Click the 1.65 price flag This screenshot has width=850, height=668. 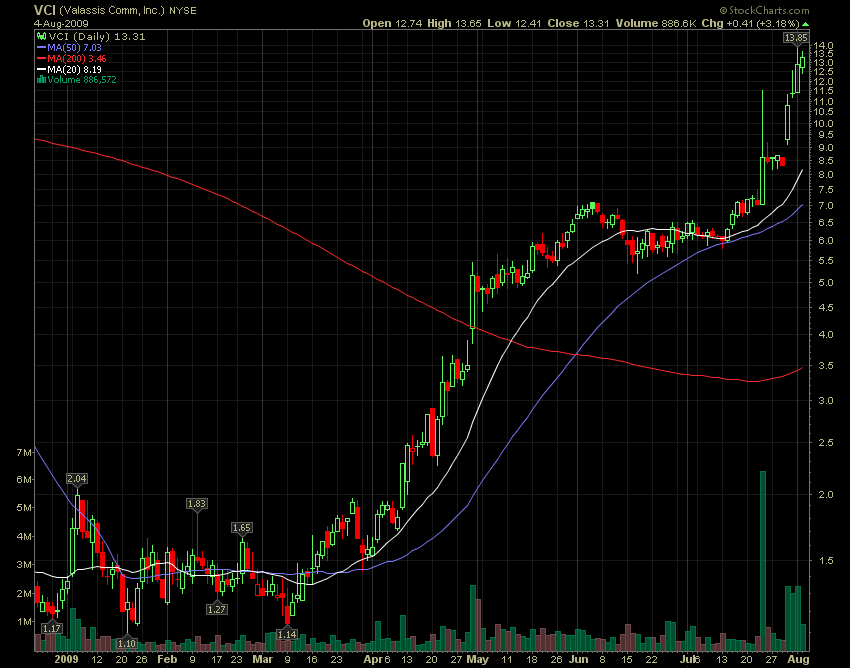[x=242, y=528]
